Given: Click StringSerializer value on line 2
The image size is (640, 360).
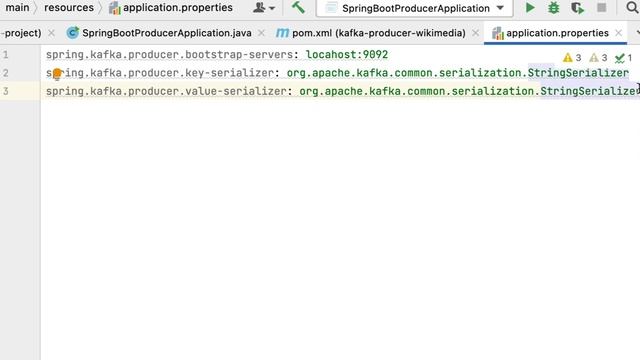Looking at the screenshot, I should point(578,73).
